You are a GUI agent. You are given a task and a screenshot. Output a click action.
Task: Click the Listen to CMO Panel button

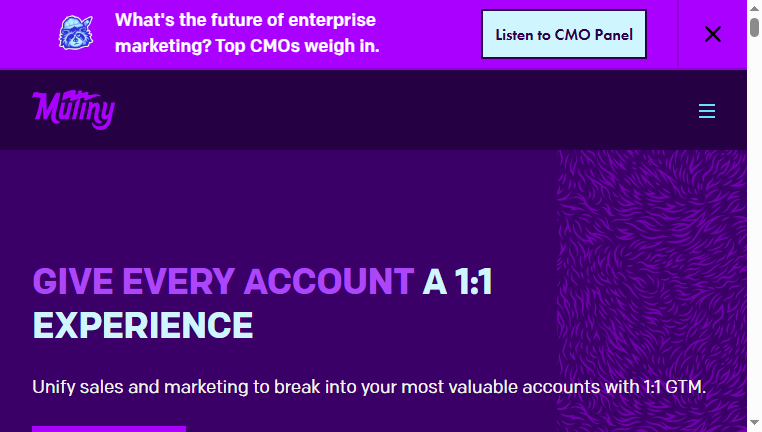point(564,34)
